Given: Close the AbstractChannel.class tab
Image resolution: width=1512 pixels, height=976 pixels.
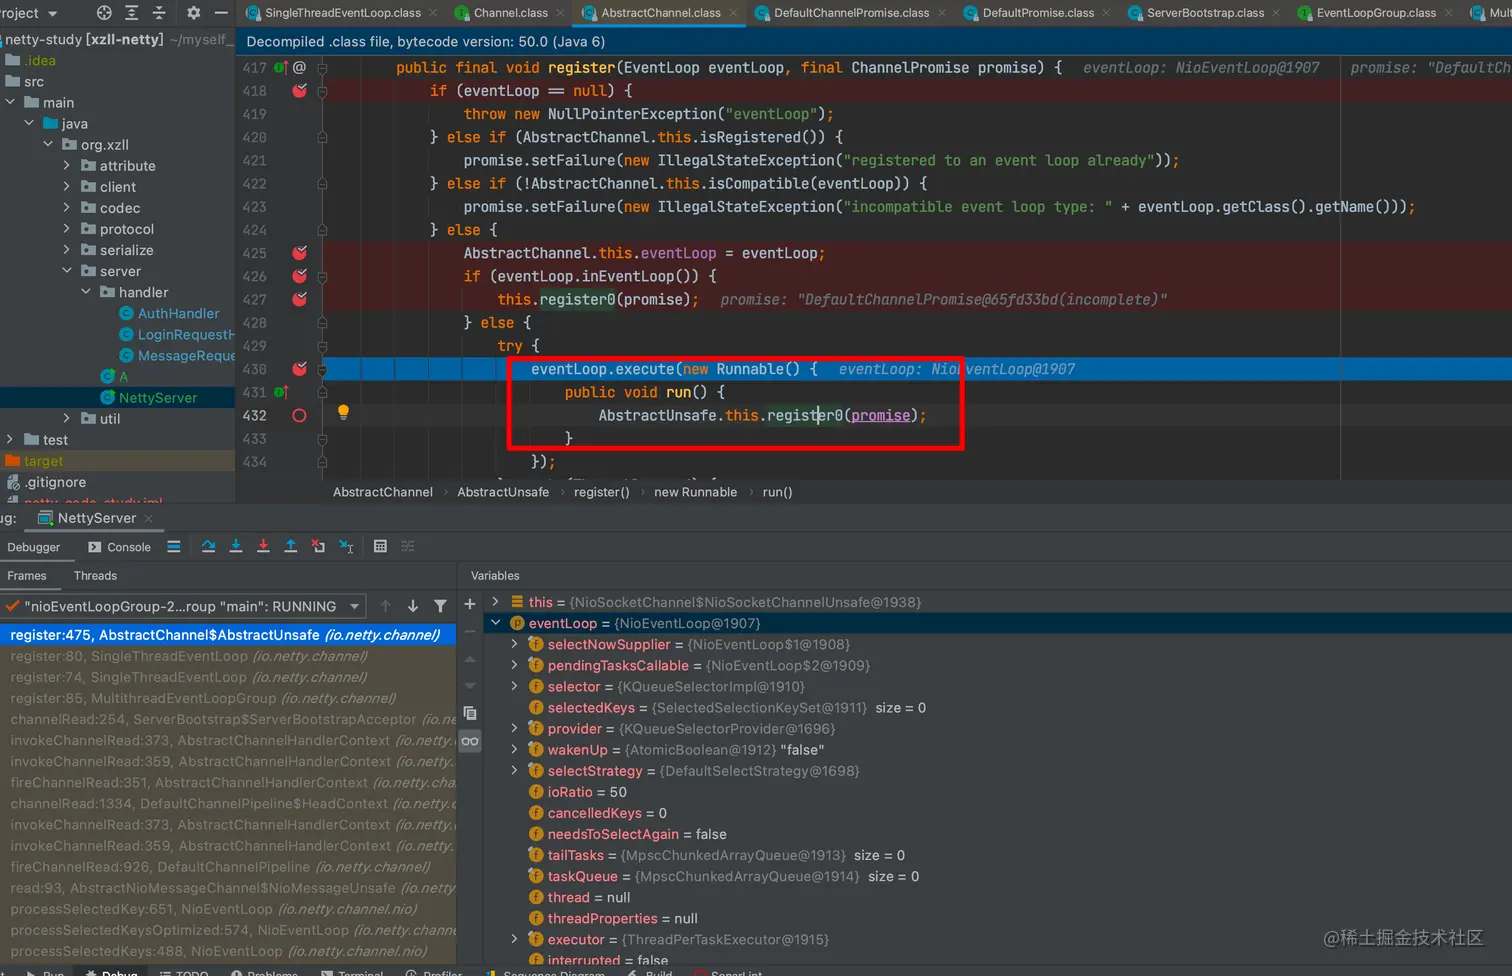Looking at the screenshot, I should click(735, 13).
